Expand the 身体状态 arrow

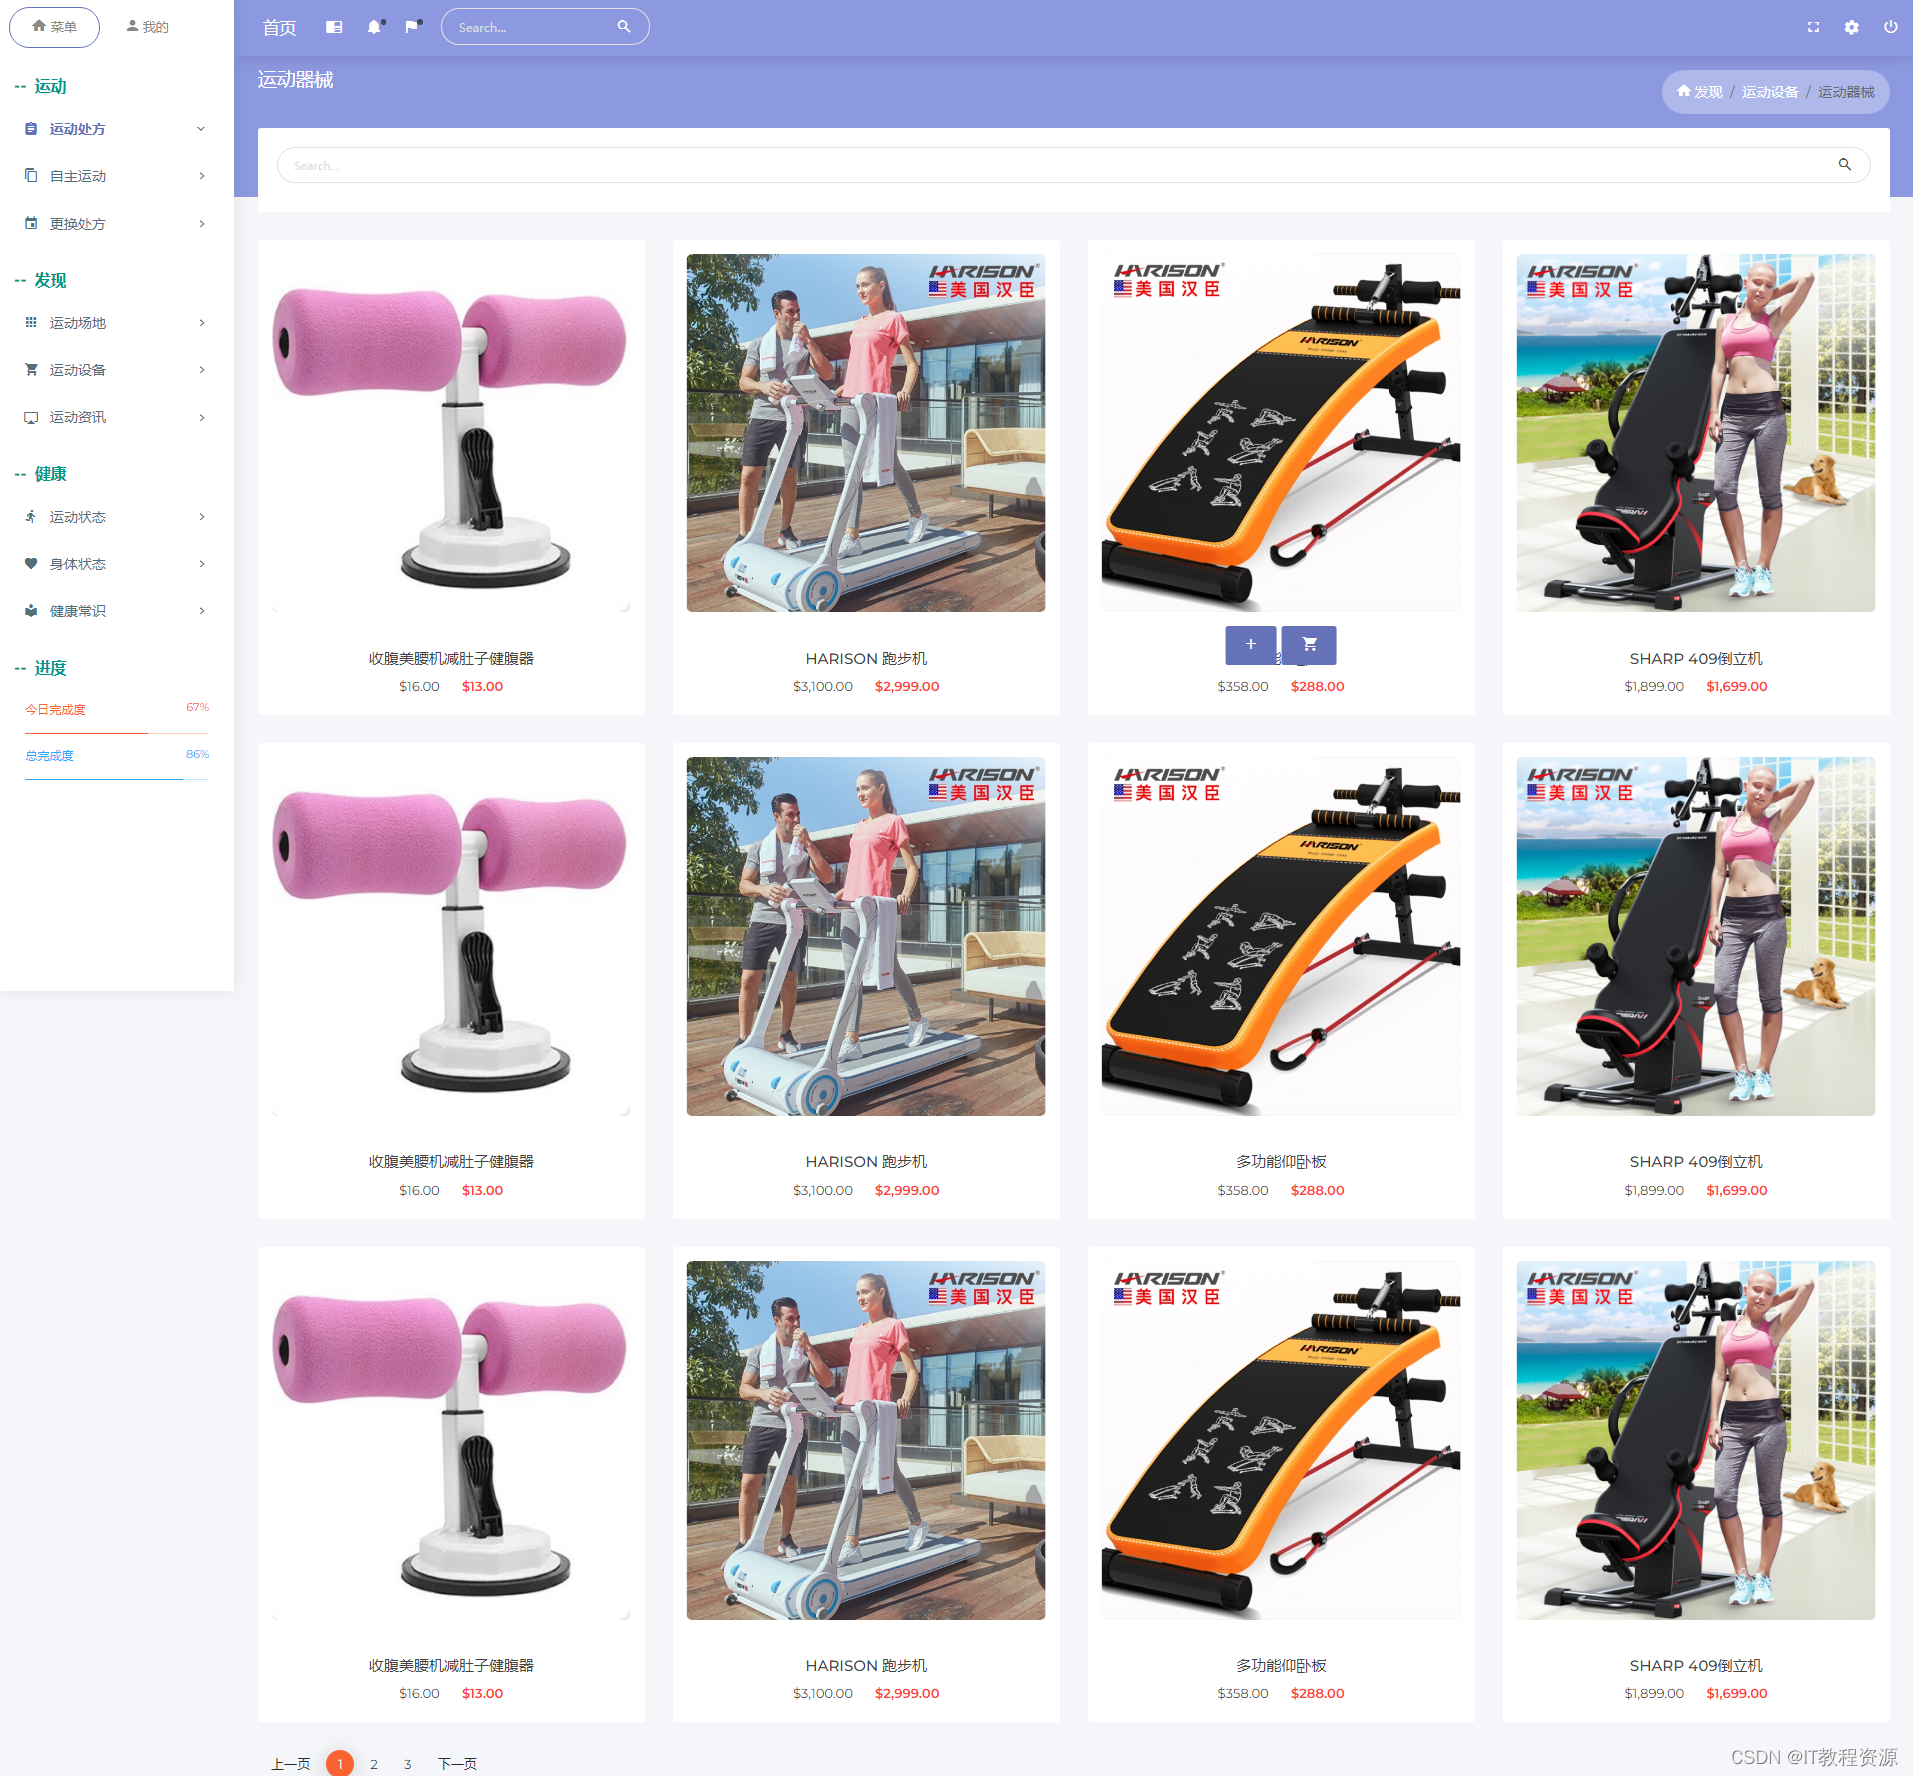point(201,563)
